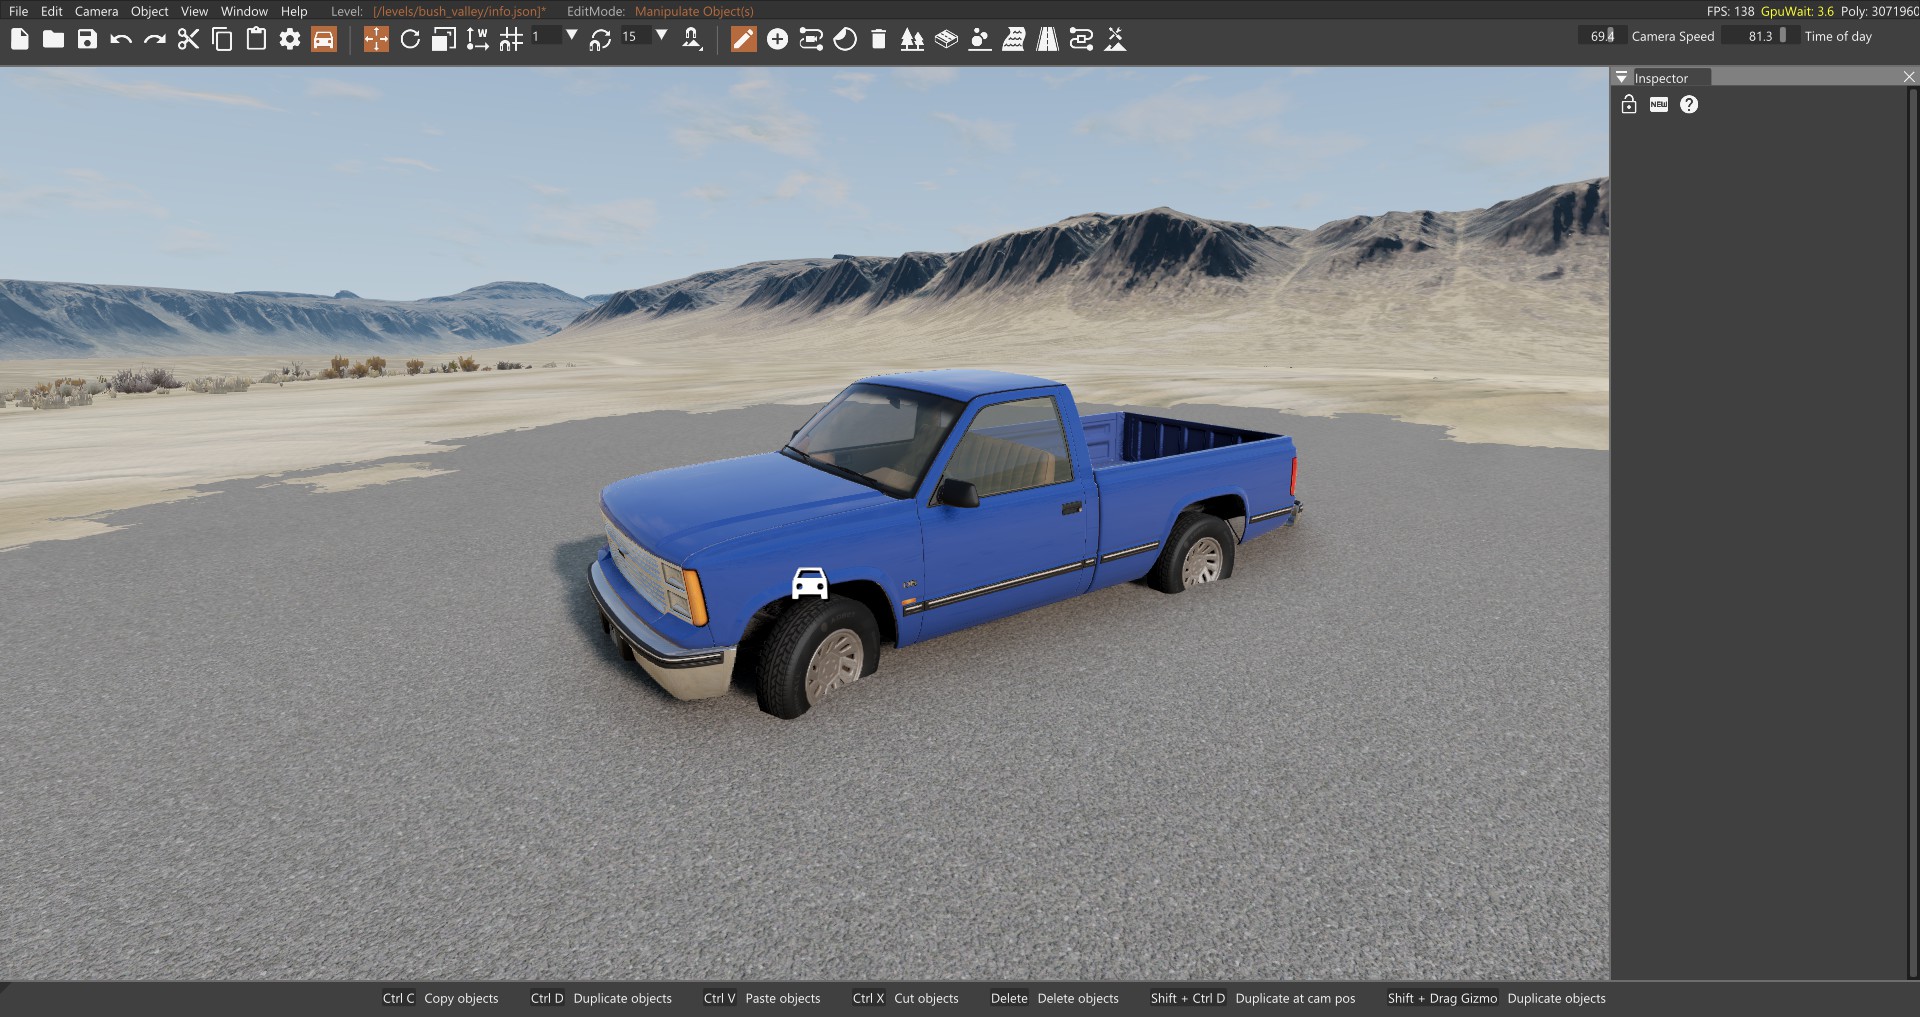
Task: Click the level path /levels/bush_valley/info.json
Action: click(x=457, y=11)
